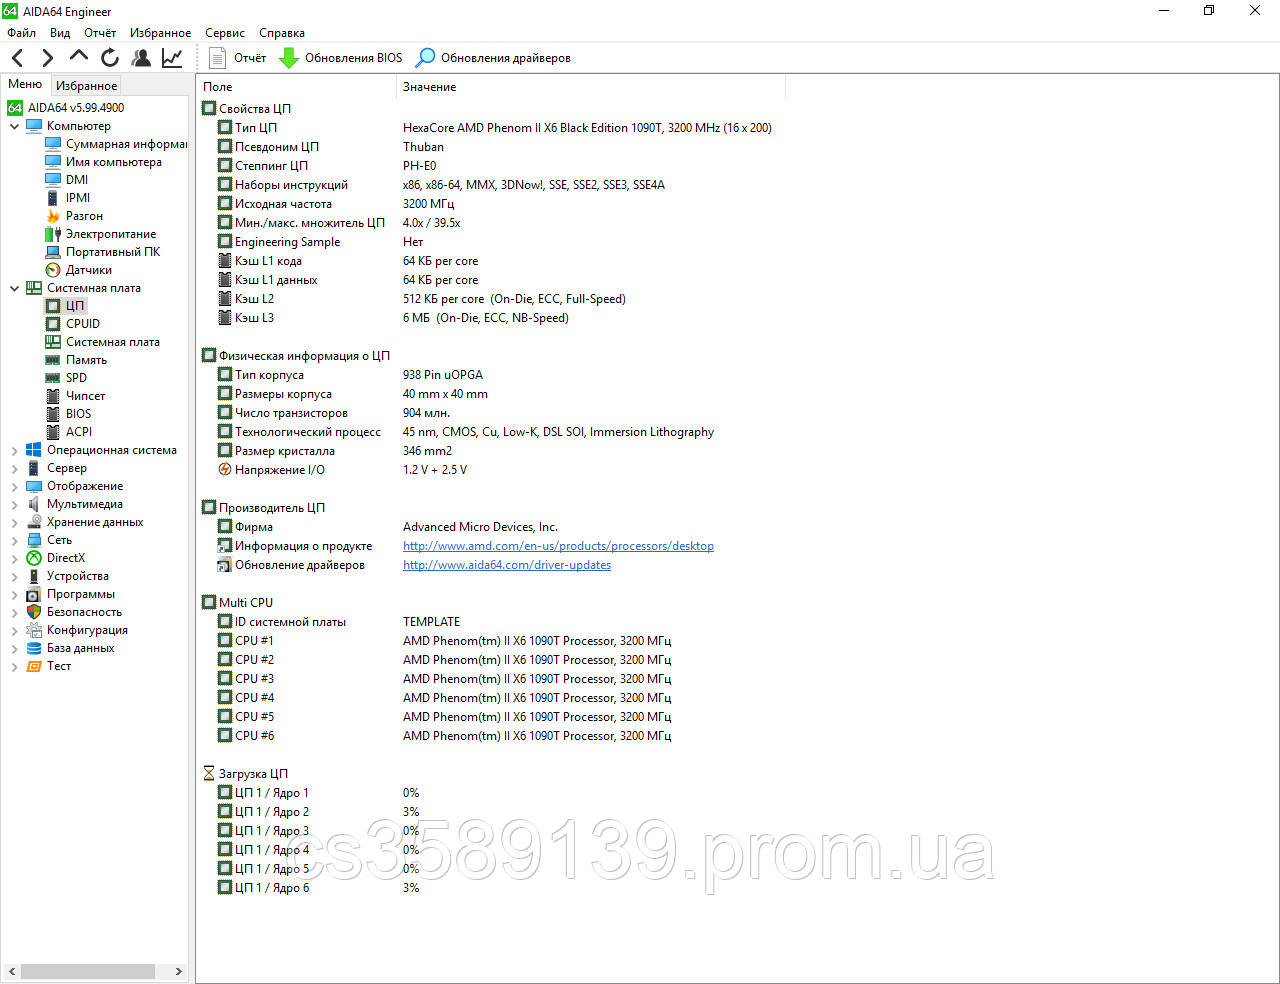Screen dimensions: 1280x984
Task: Expand the Мультимедиа tree node
Action: click(14, 504)
